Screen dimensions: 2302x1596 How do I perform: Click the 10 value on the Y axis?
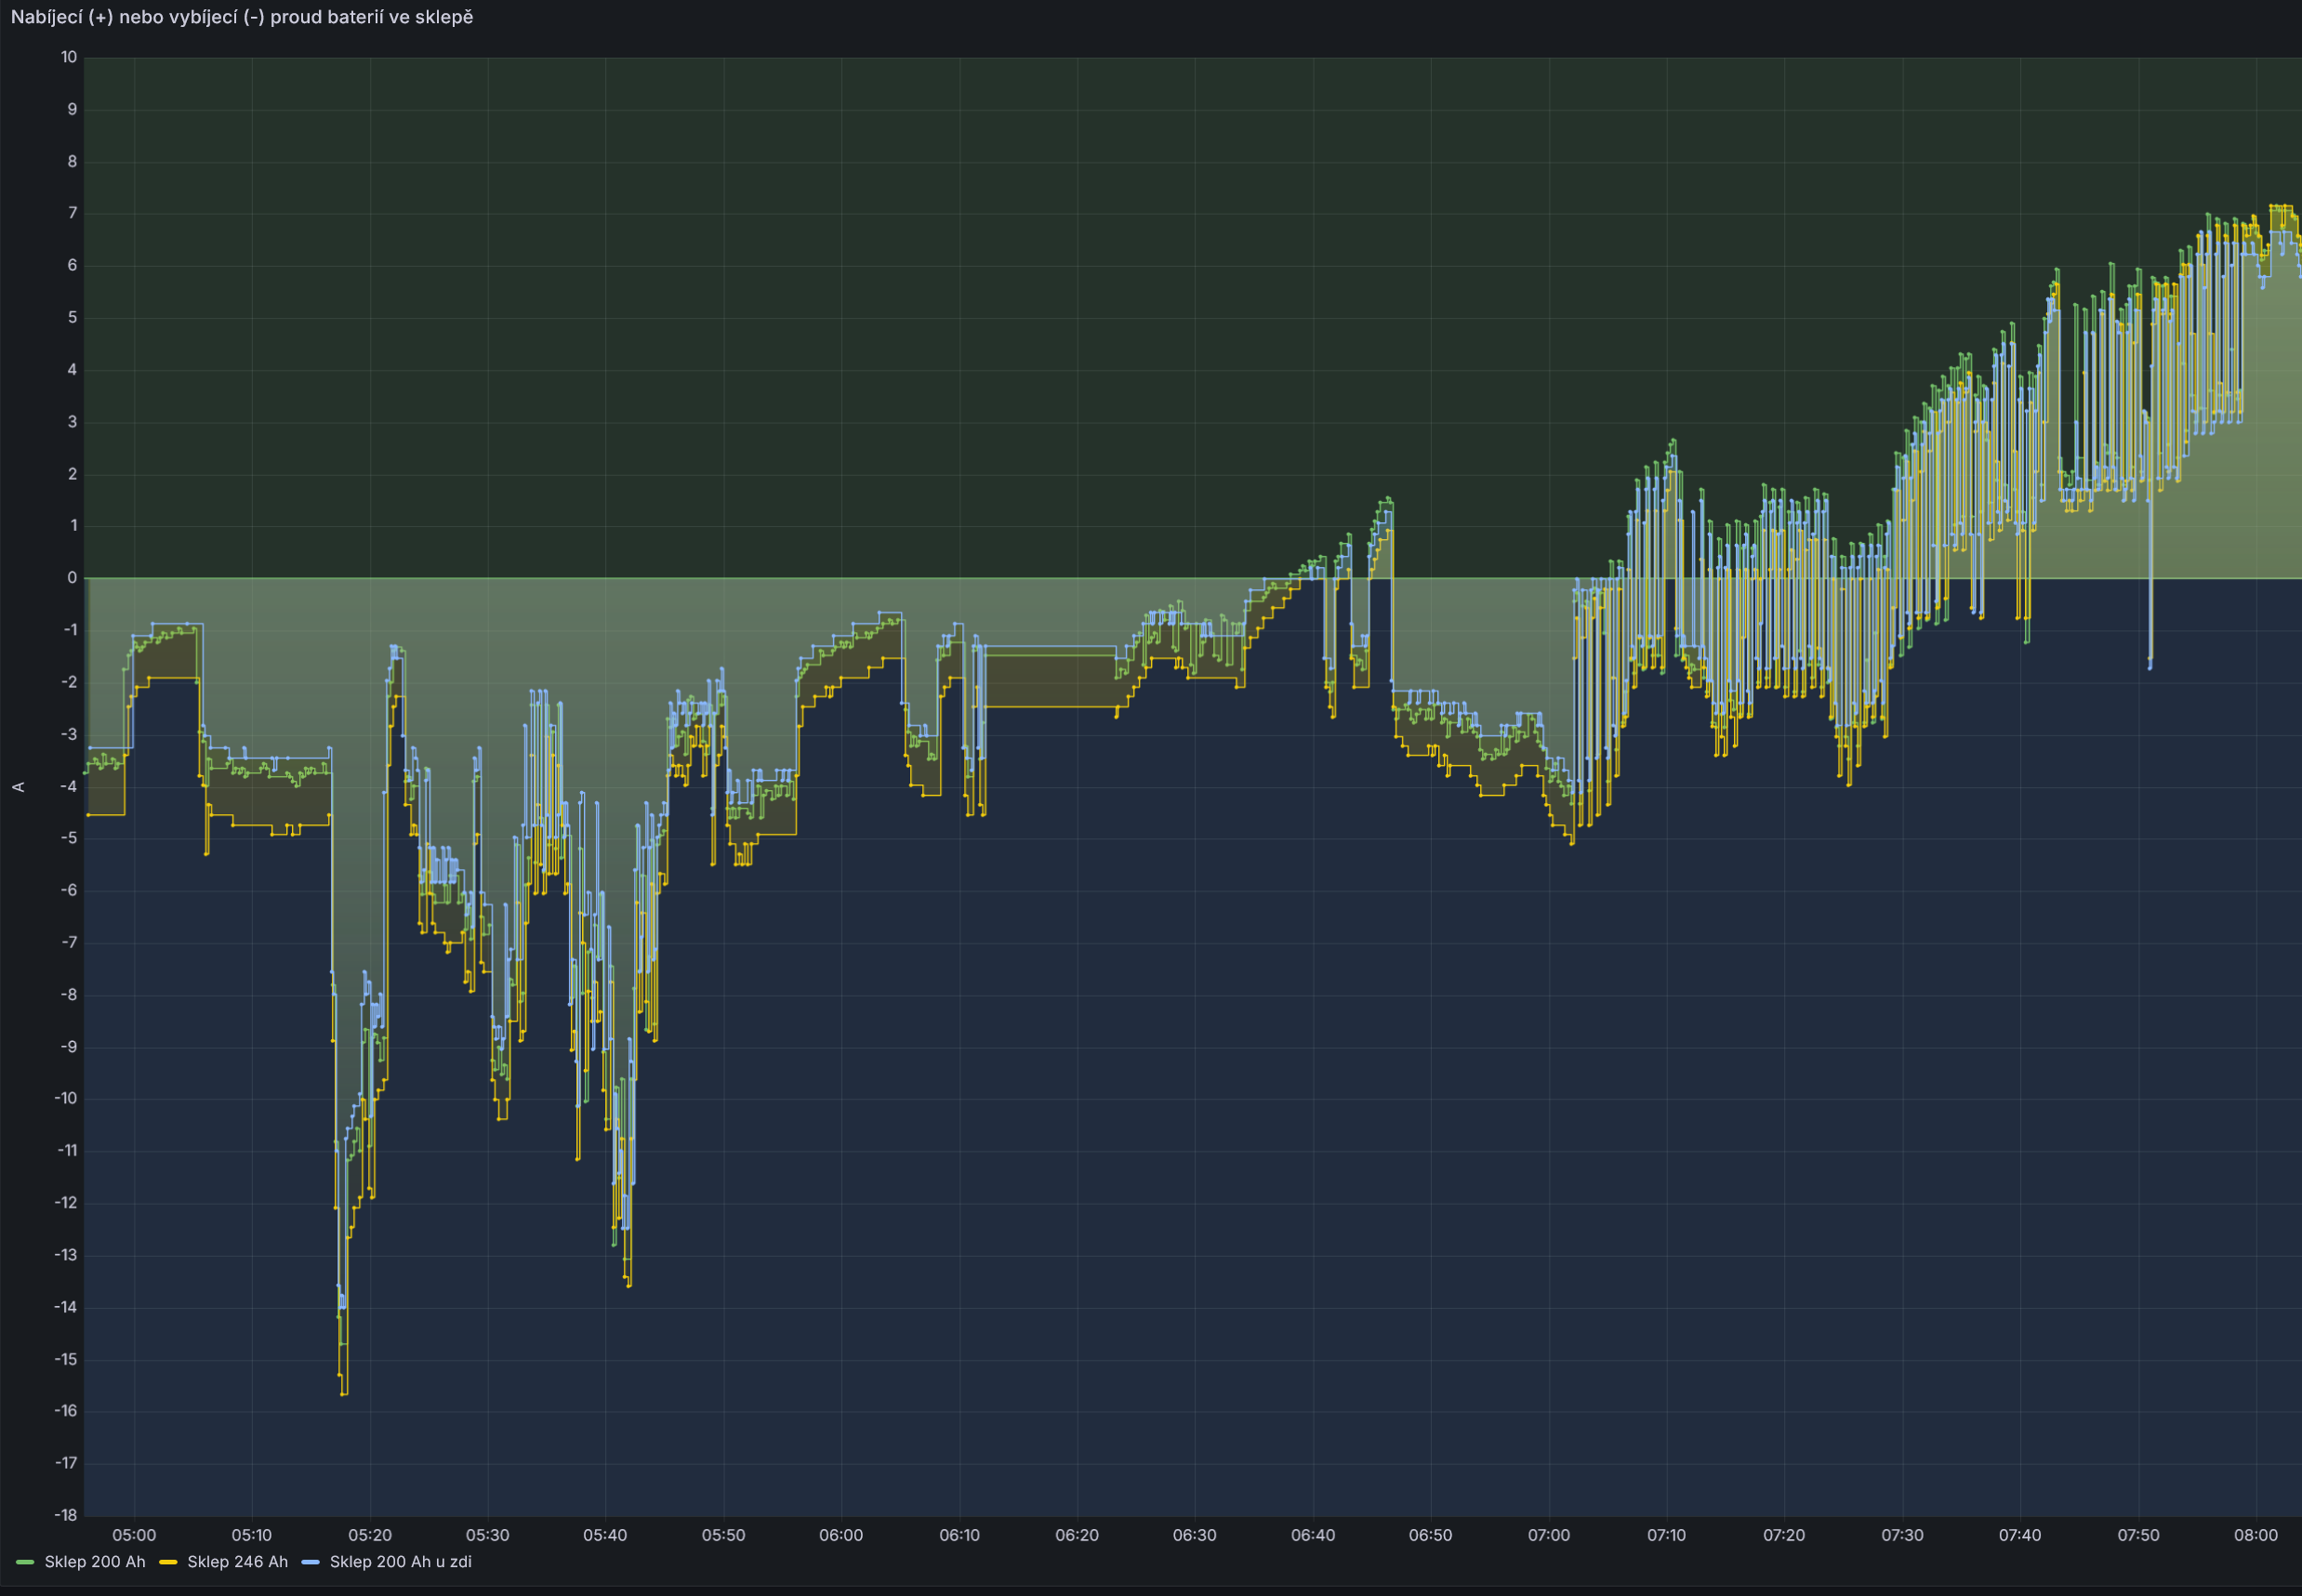point(69,57)
